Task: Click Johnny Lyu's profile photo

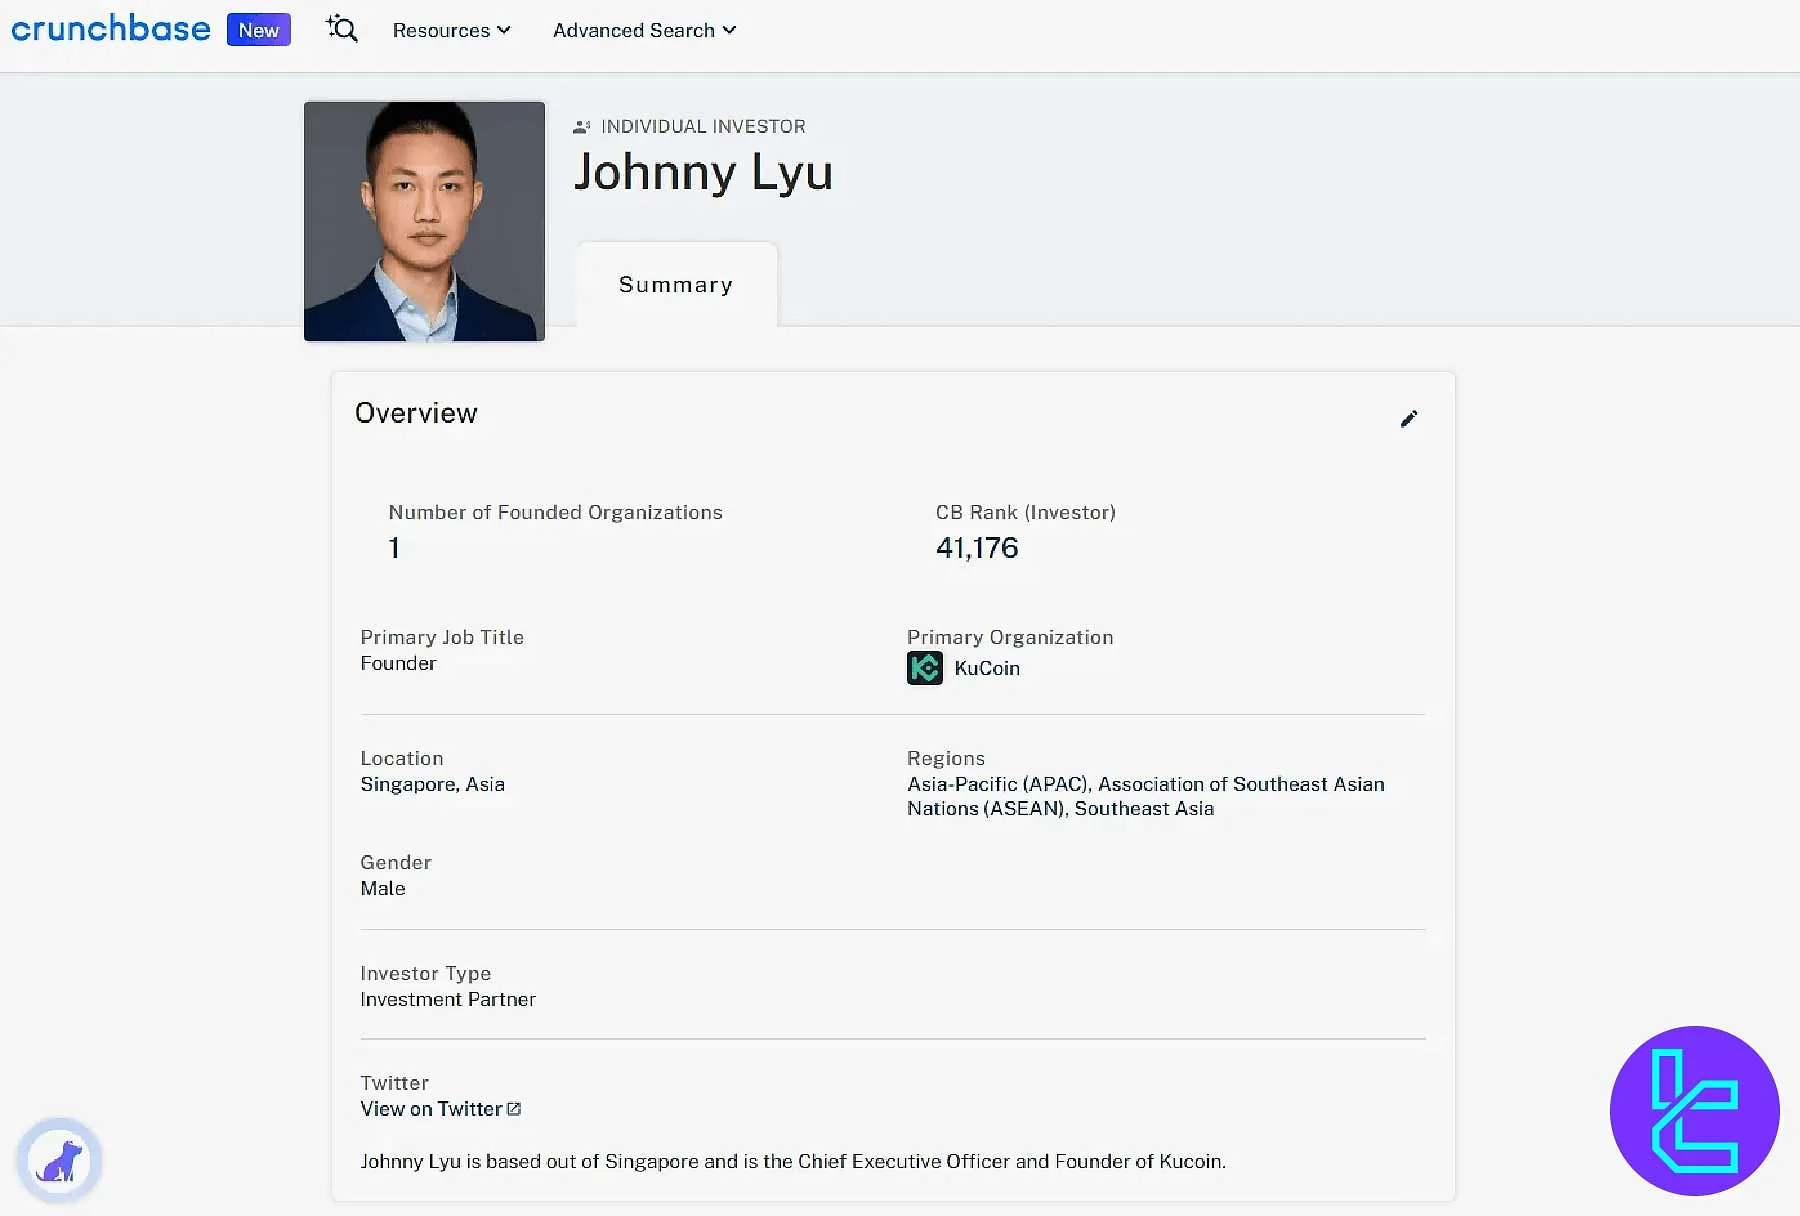Action: [x=424, y=221]
